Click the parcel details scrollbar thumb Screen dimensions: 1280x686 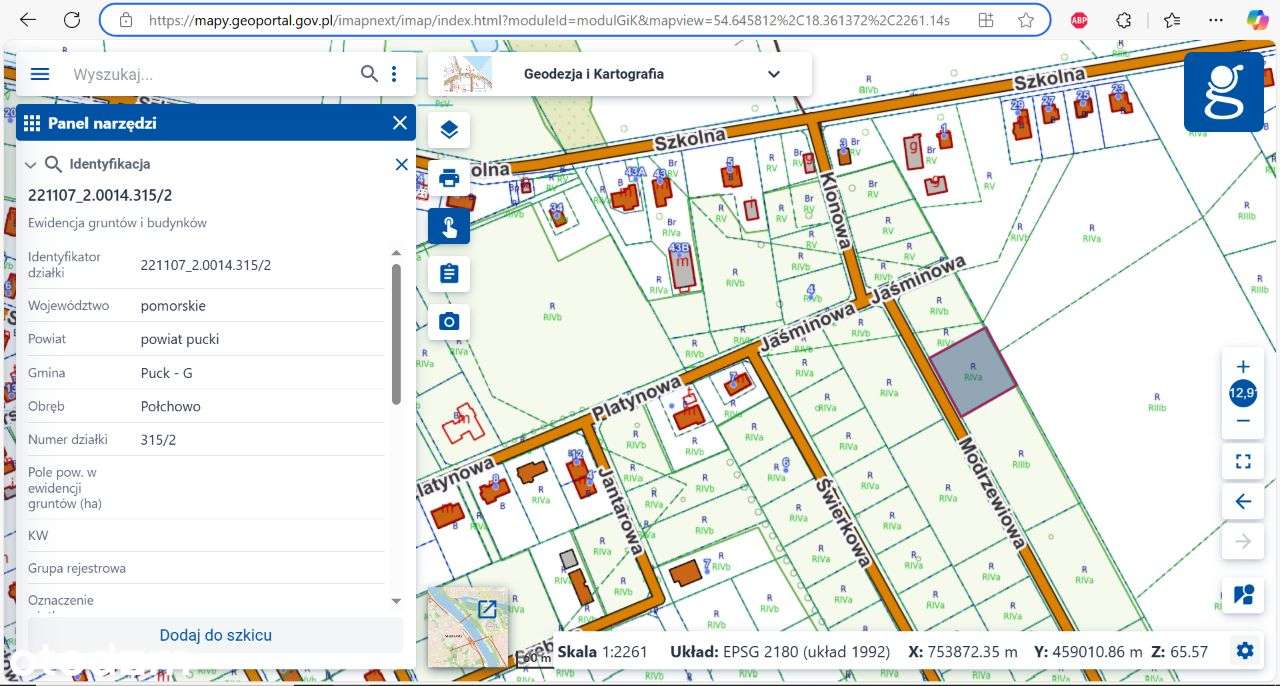click(396, 334)
